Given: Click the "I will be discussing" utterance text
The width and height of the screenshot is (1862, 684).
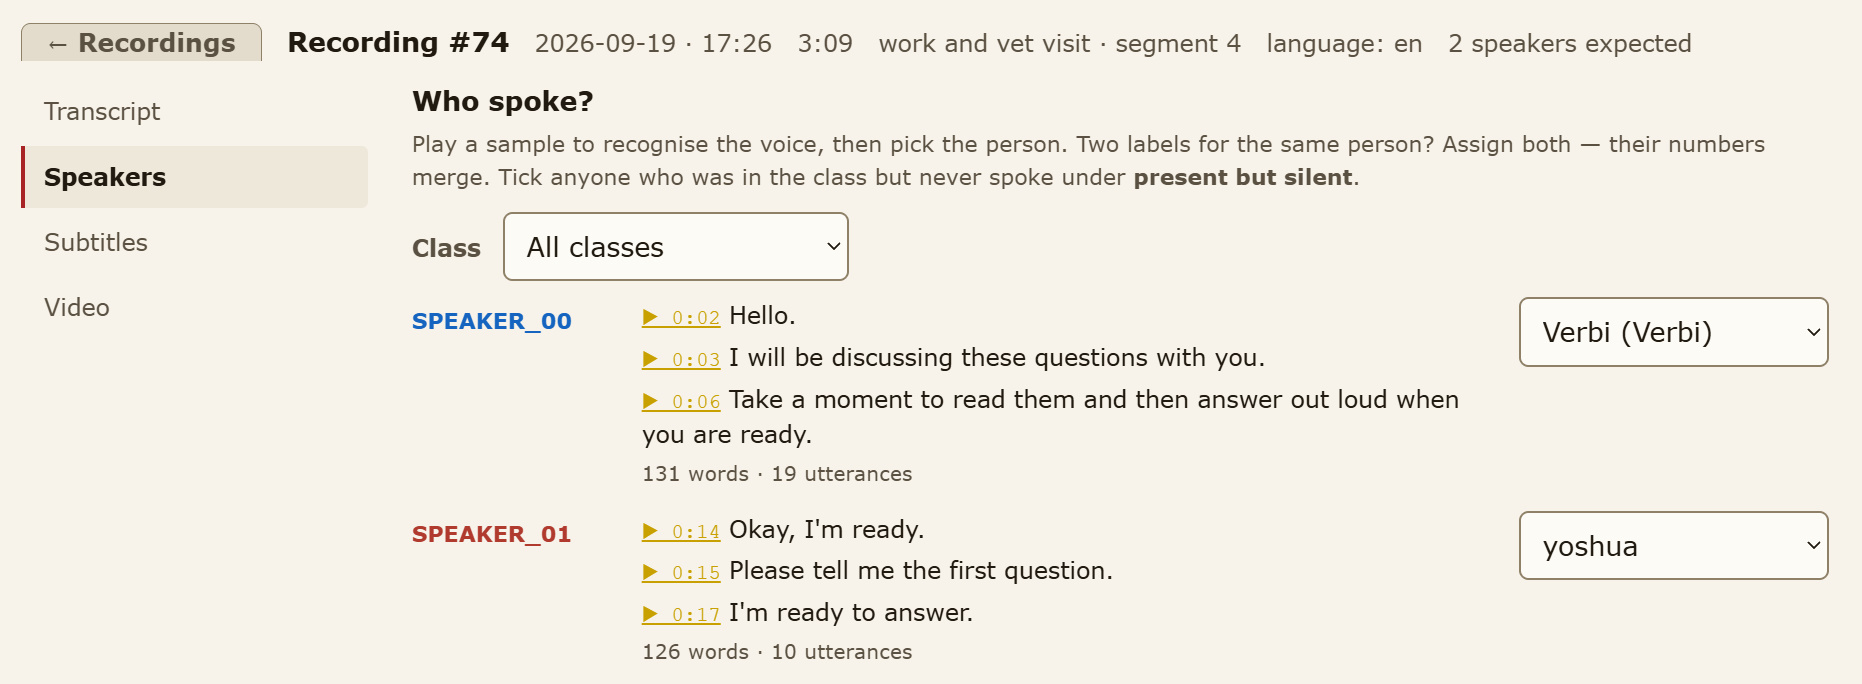Looking at the screenshot, I should (997, 358).
